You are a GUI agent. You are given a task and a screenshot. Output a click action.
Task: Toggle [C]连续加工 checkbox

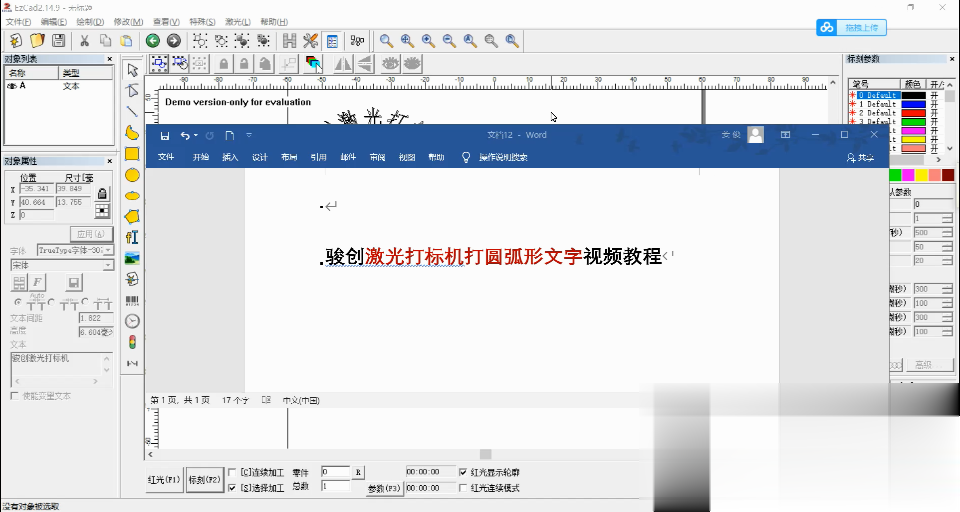click(x=232, y=472)
